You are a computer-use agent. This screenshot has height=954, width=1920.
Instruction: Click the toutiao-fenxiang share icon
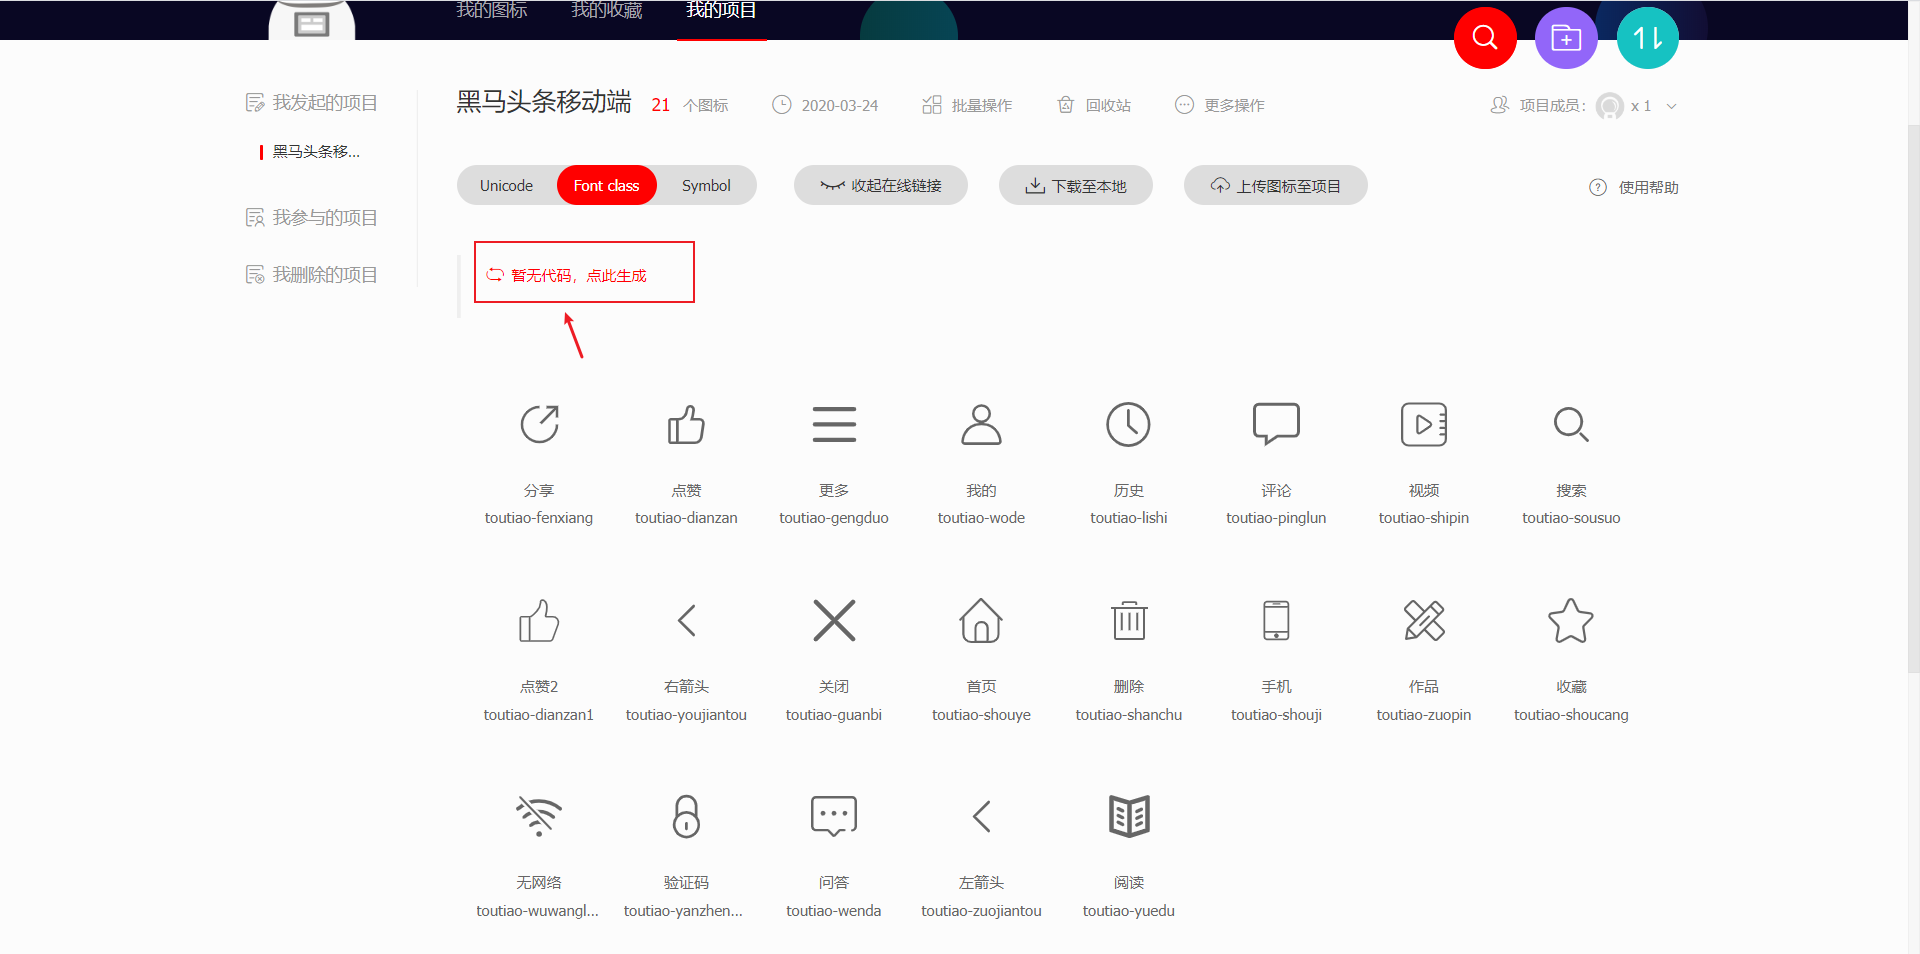point(539,424)
